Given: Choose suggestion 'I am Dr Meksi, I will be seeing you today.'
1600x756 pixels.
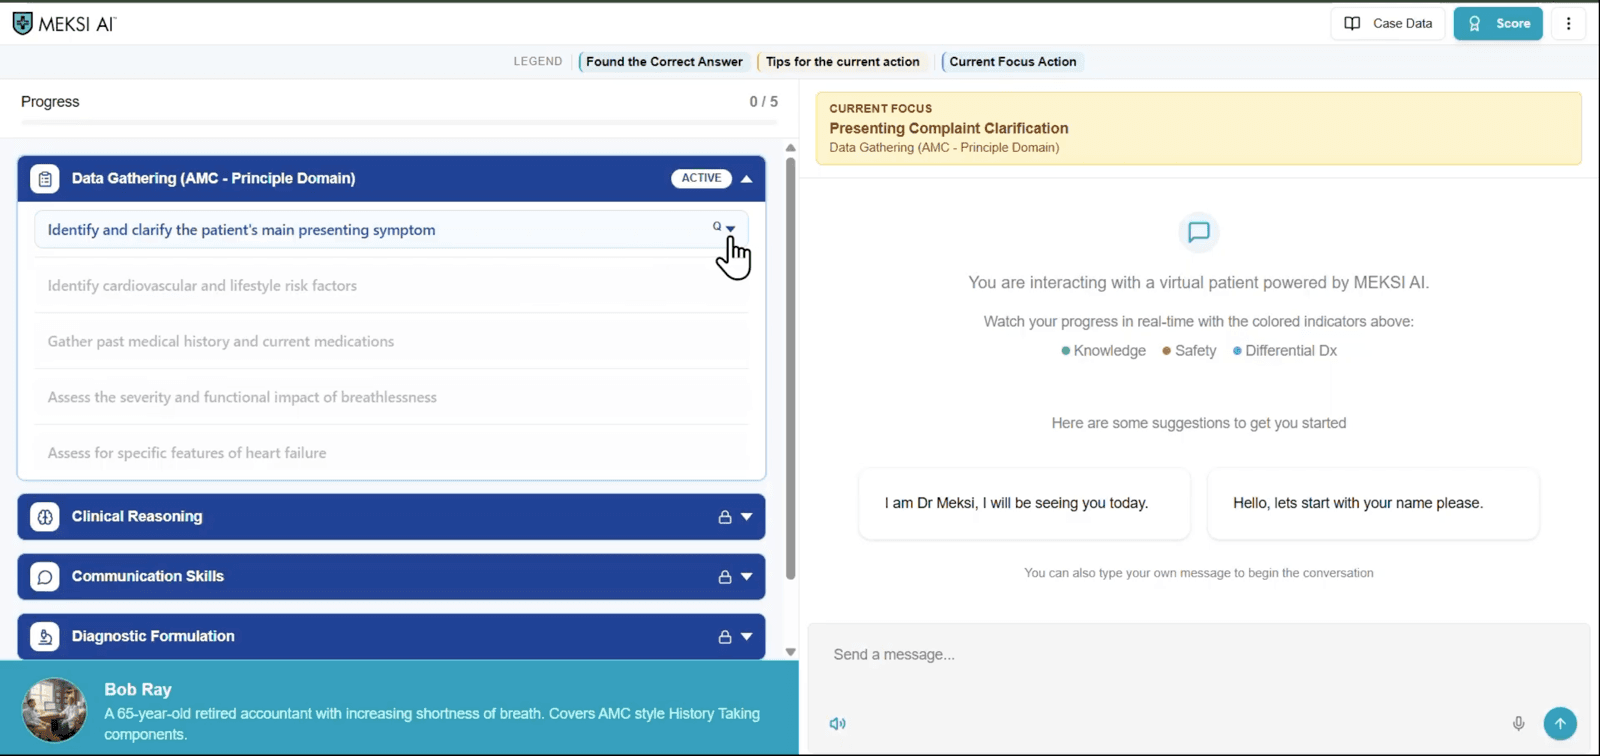Looking at the screenshot, I should pos(1025,504).
